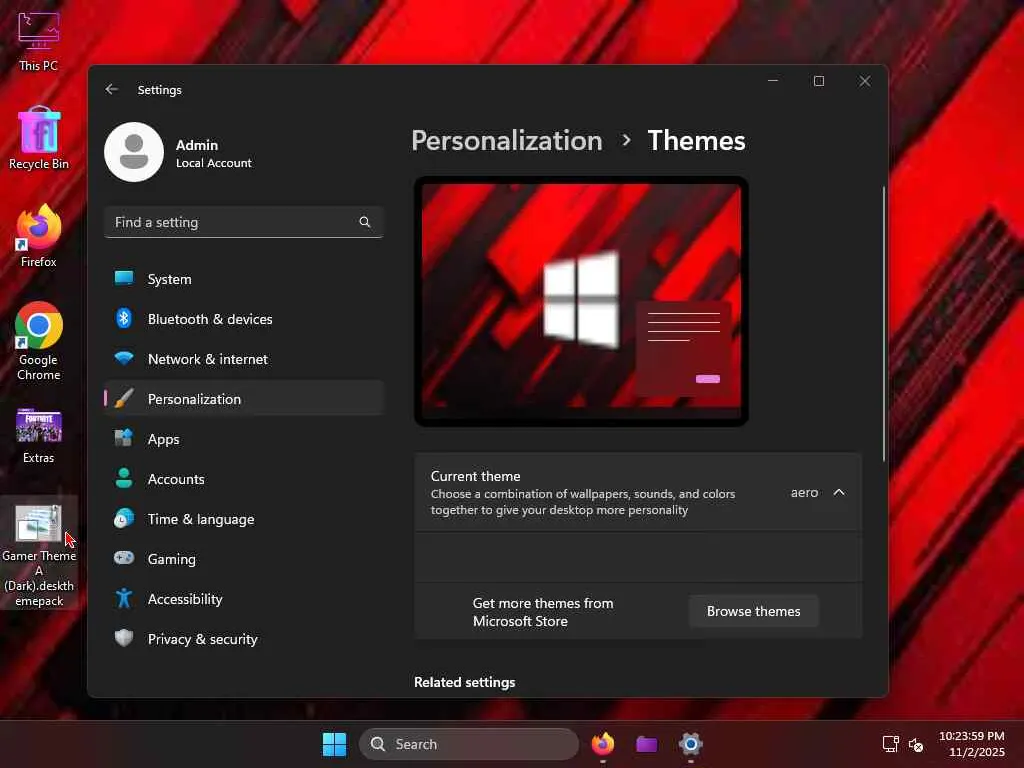Open Time & language settings
The height and width of the screenshot is (768, 1024).
pos(244,519)
